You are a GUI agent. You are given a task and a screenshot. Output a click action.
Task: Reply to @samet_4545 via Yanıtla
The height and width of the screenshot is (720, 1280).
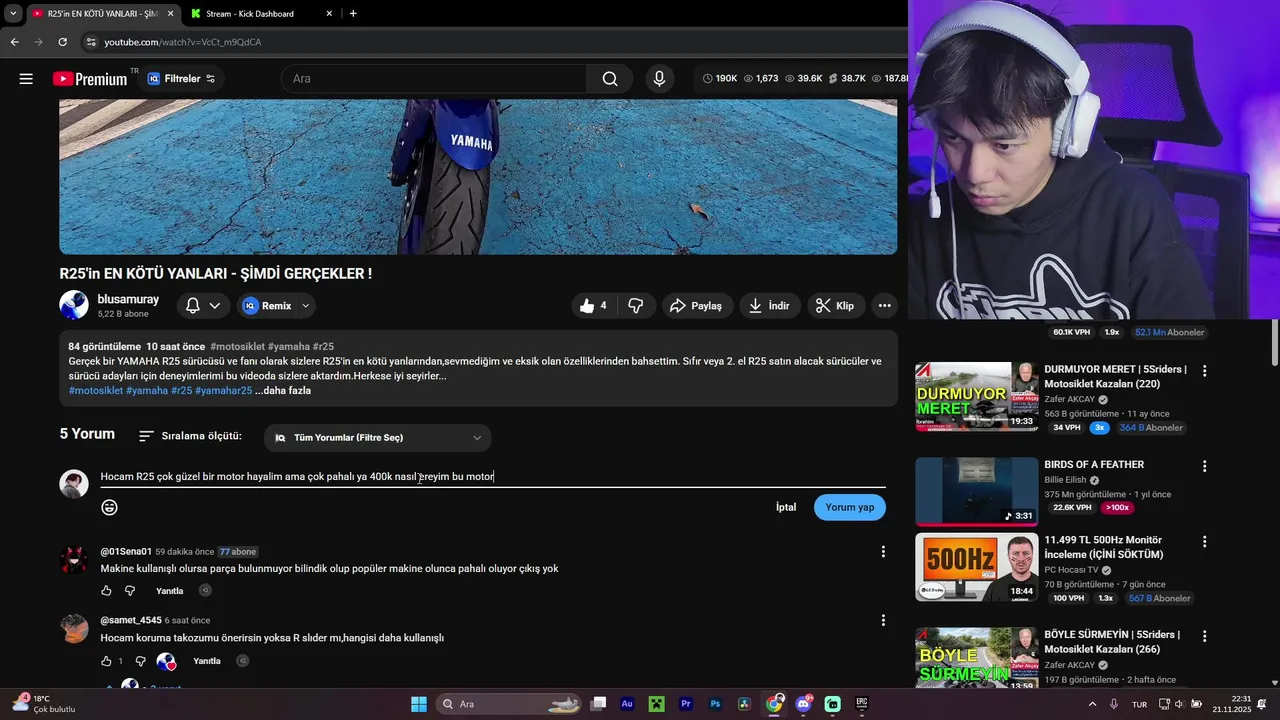tap(207, 661)
